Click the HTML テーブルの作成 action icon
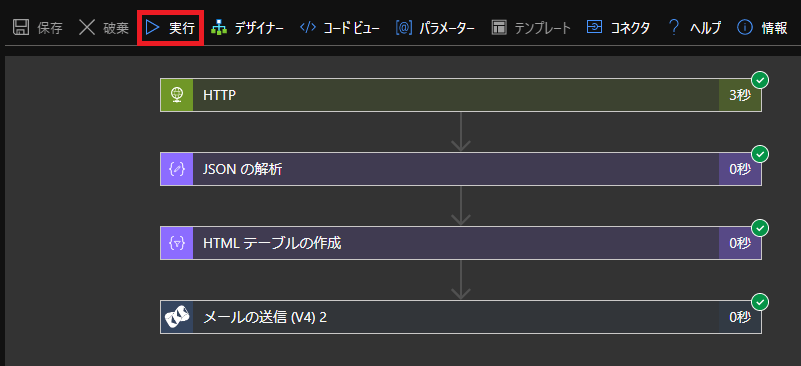The width and height of the screenshot is (801, 366). [177, 243]
